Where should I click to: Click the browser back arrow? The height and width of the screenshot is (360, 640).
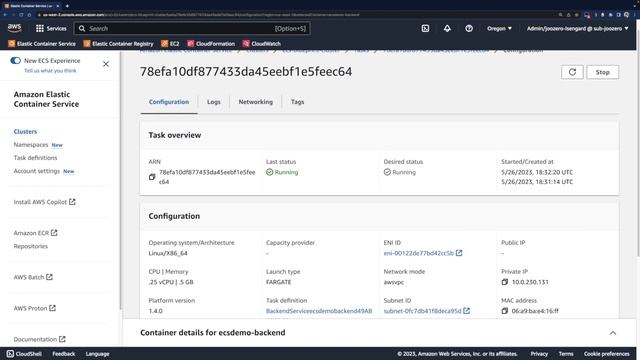[x=5, y=15]
